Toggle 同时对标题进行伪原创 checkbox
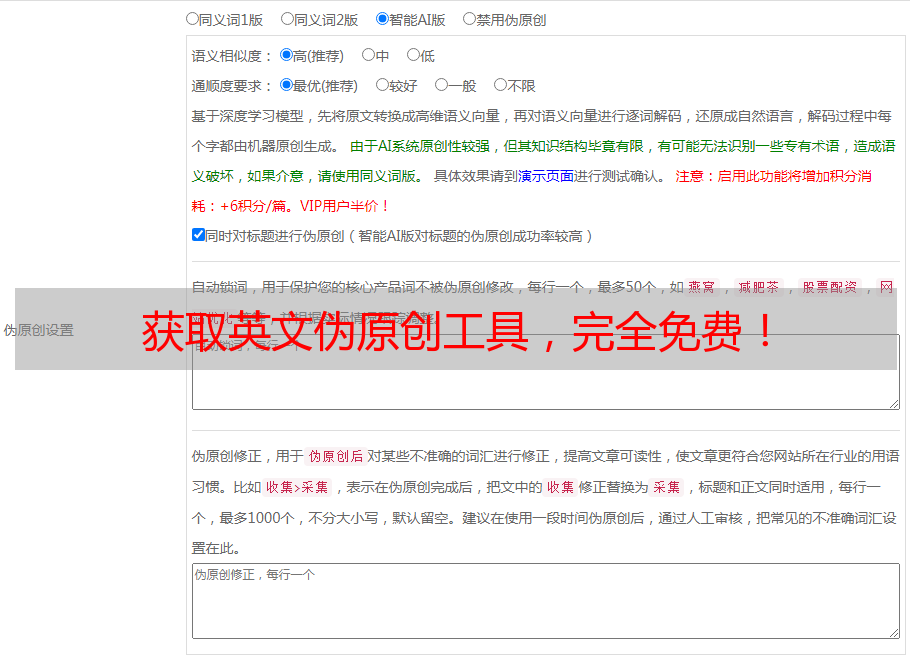The height and width of the screenshot is (658, 911). pyautogui.click(x=198, y=235)
